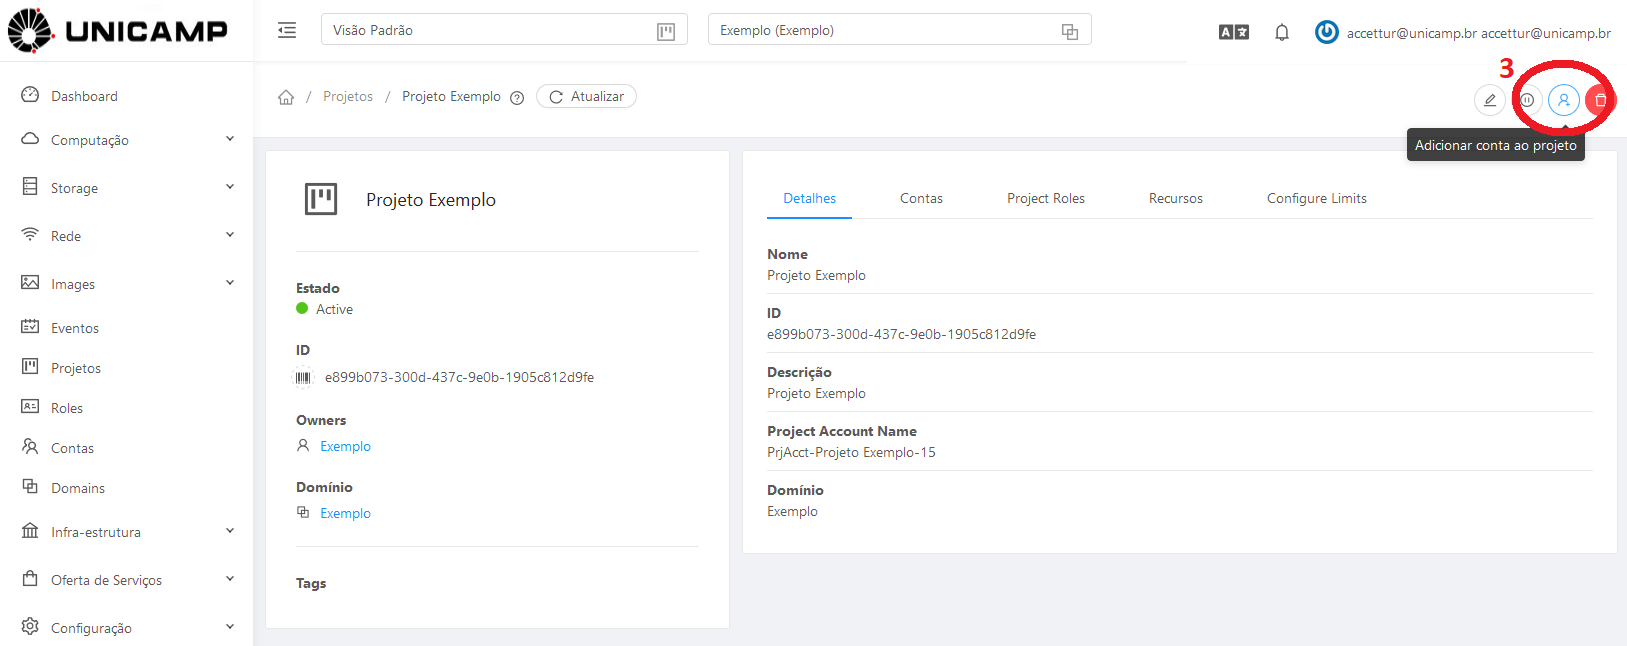Screen dimensions: 1627x646
Task: Open Eventos in the sidebar
Action: (75, 328)
